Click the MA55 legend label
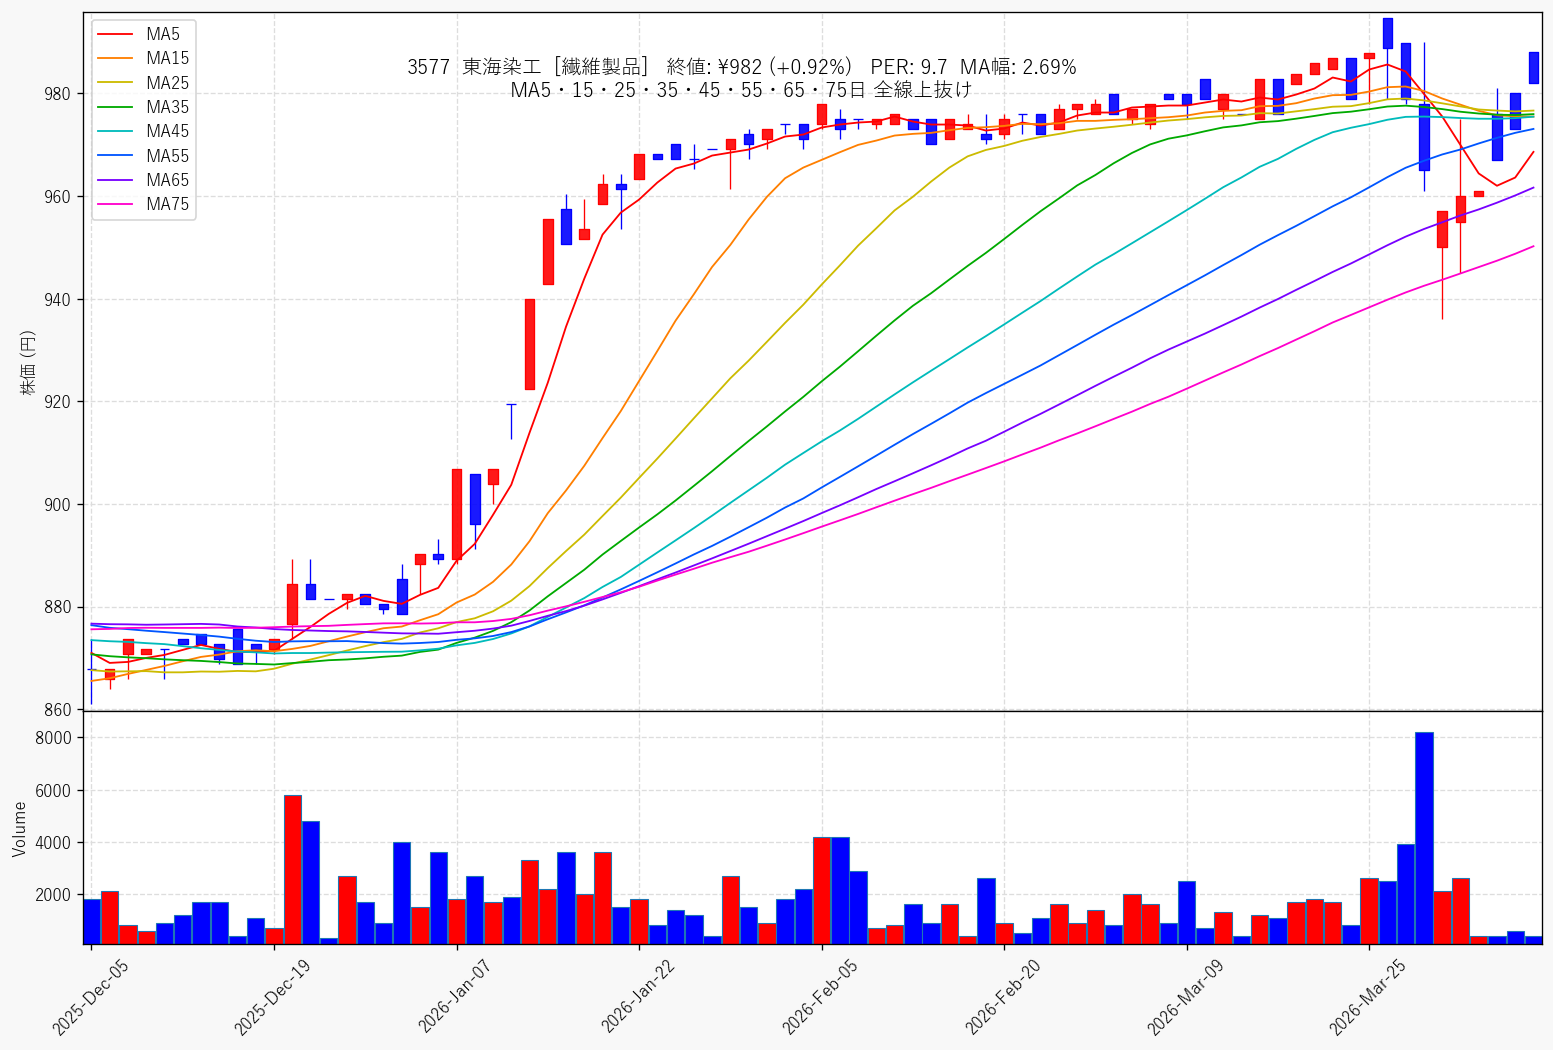This screenshot has height=1050, width=1553. coord(167,156)
